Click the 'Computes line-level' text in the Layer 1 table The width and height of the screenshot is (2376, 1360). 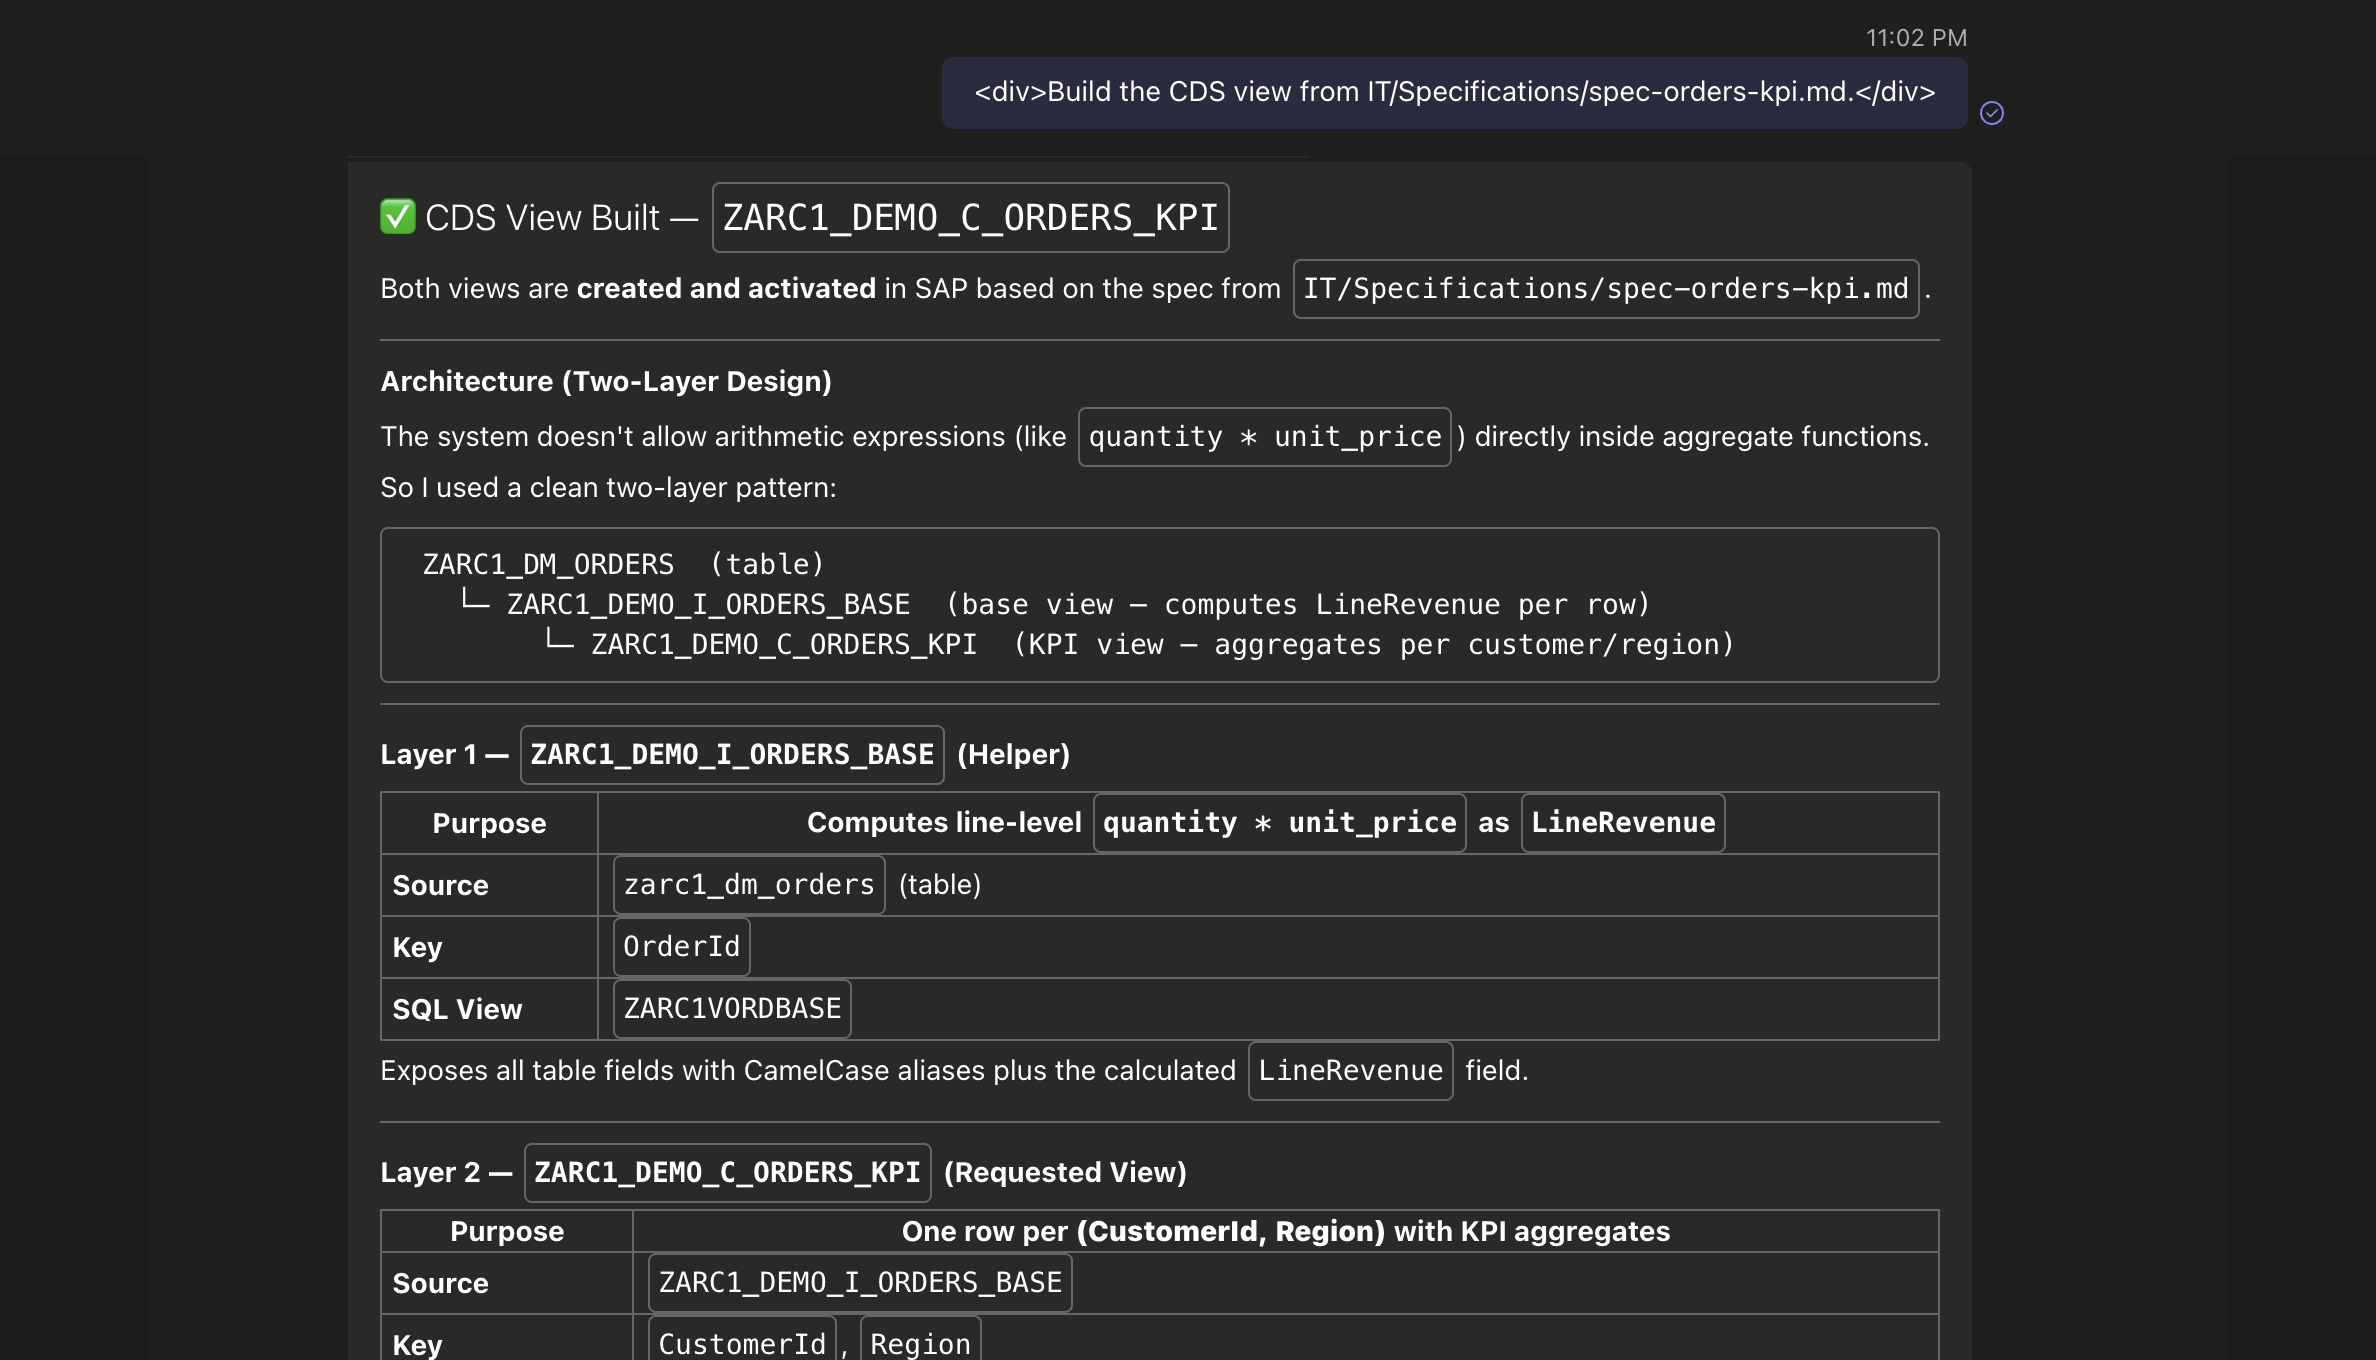(x=944, y=822)
